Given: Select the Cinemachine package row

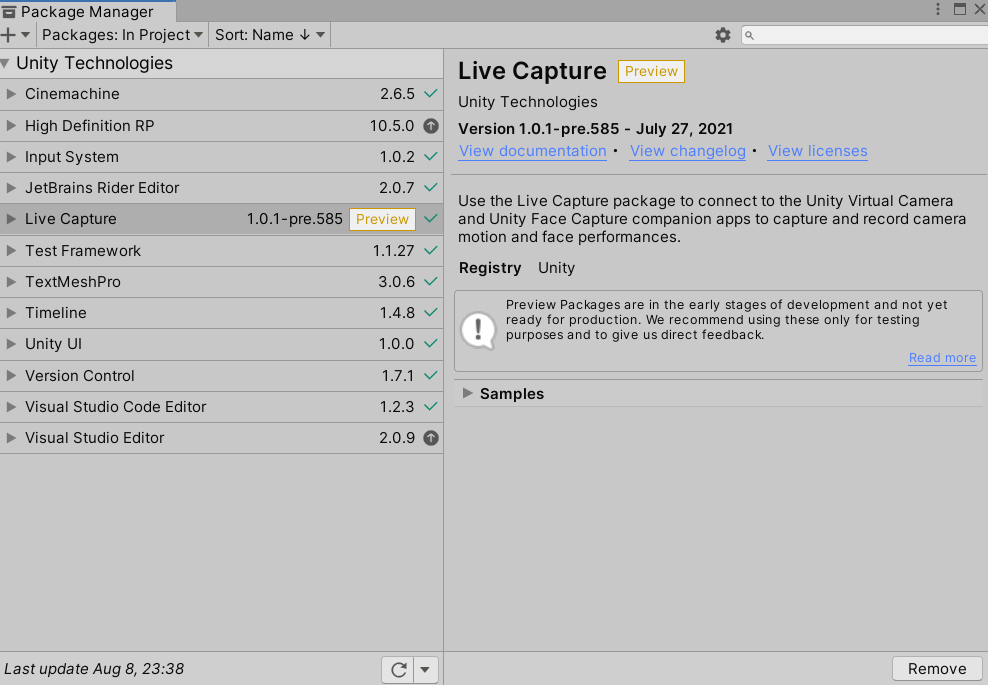Looking at the screenshot, I should tap(221, 94).
